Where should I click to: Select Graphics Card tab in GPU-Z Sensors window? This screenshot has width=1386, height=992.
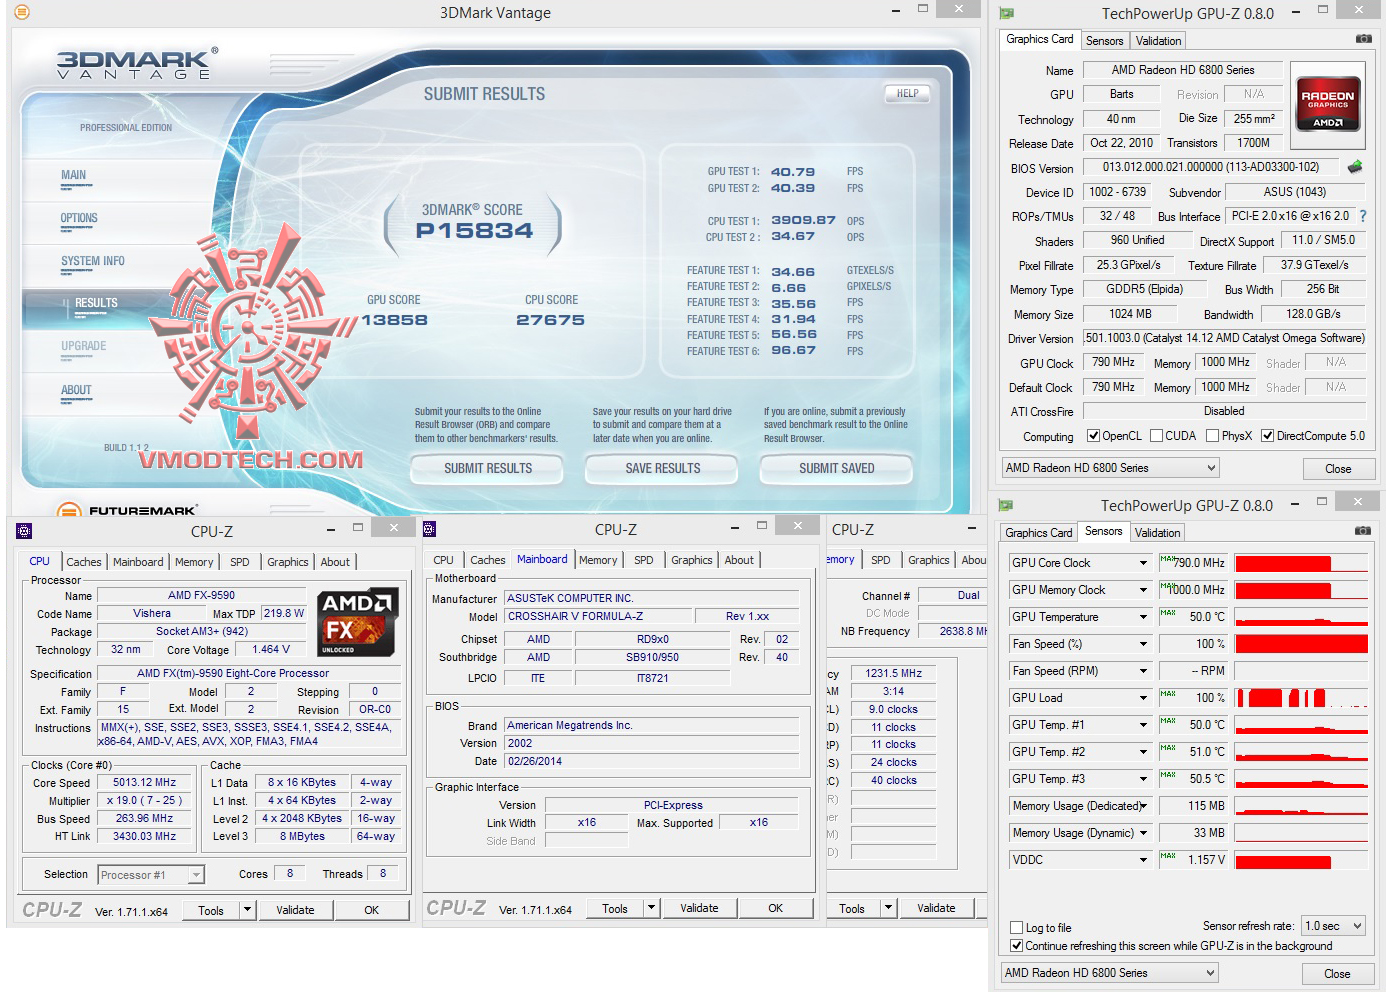click(1039, 533)
